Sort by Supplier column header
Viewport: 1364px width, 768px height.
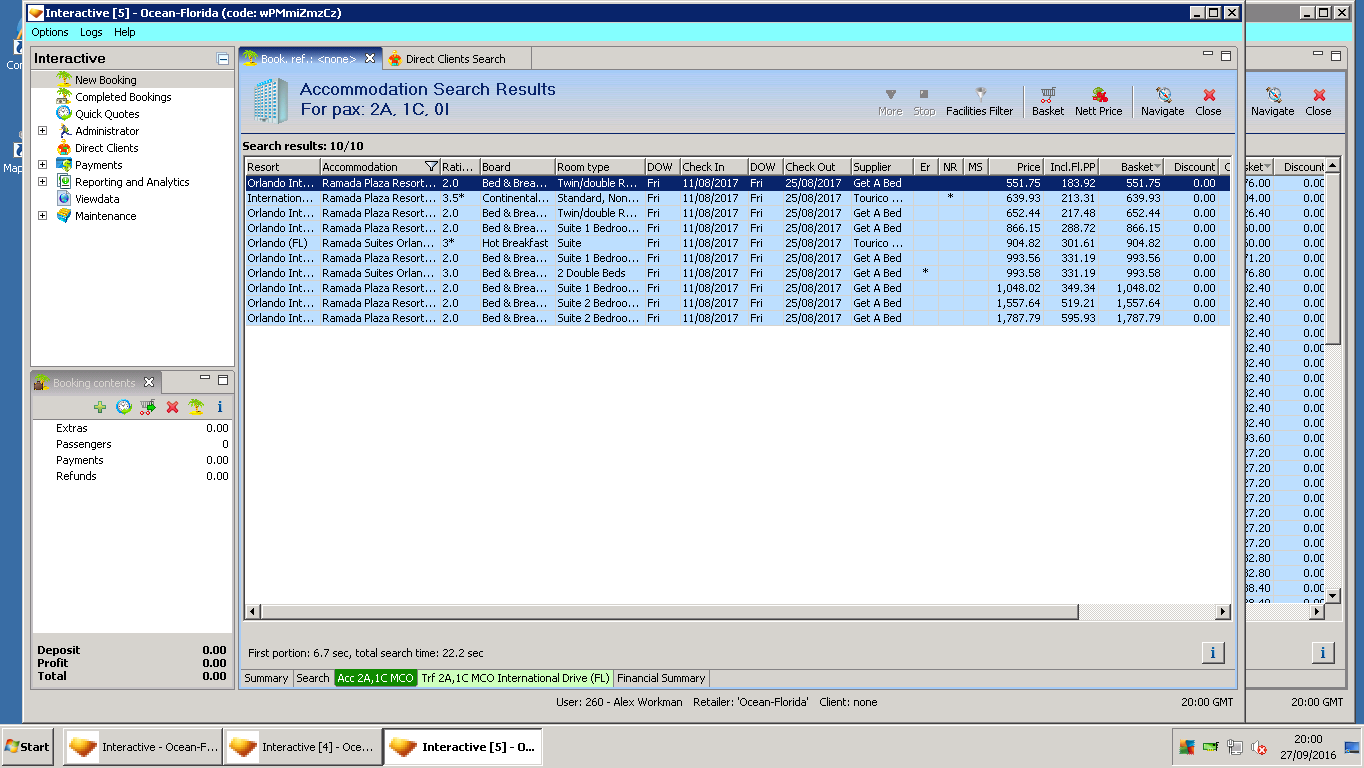click(882, 167)
